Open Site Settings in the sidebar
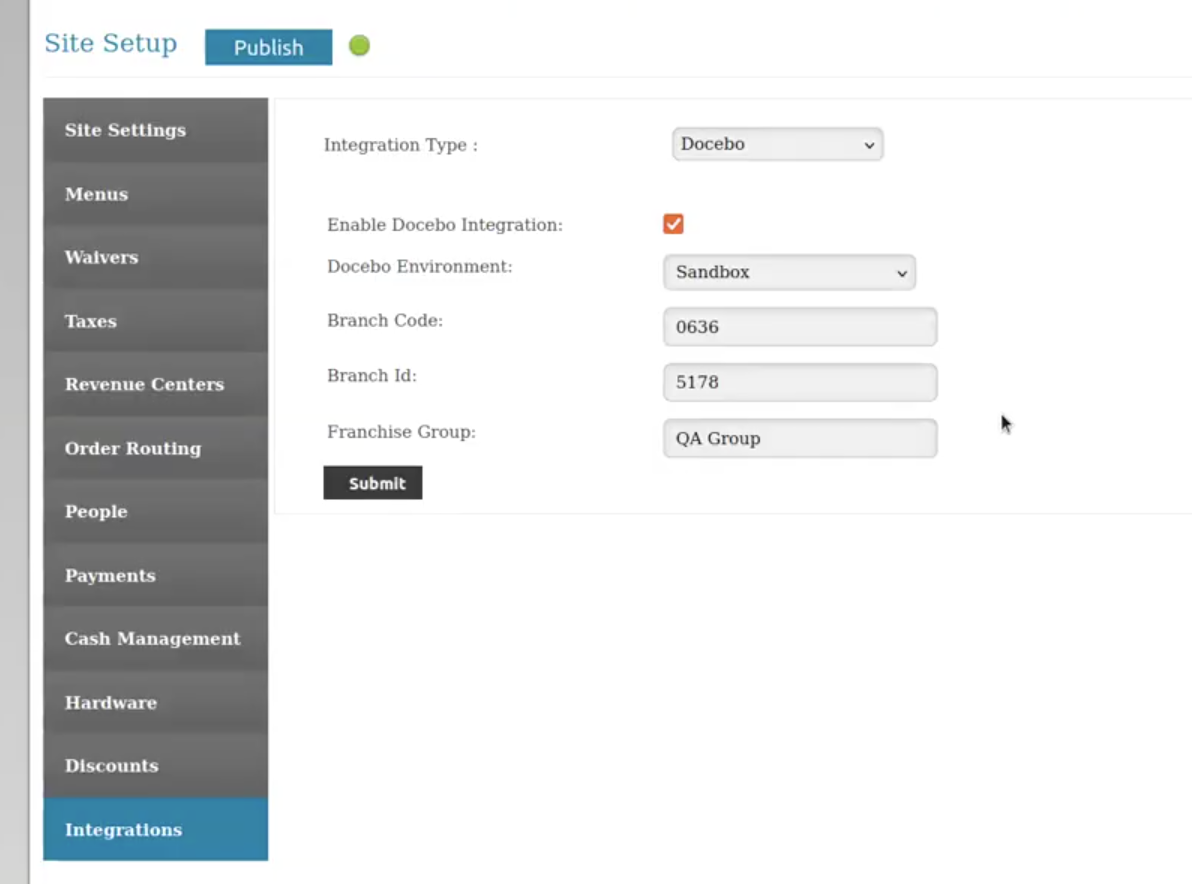1192x884 pixels. (x=155, y=130)
